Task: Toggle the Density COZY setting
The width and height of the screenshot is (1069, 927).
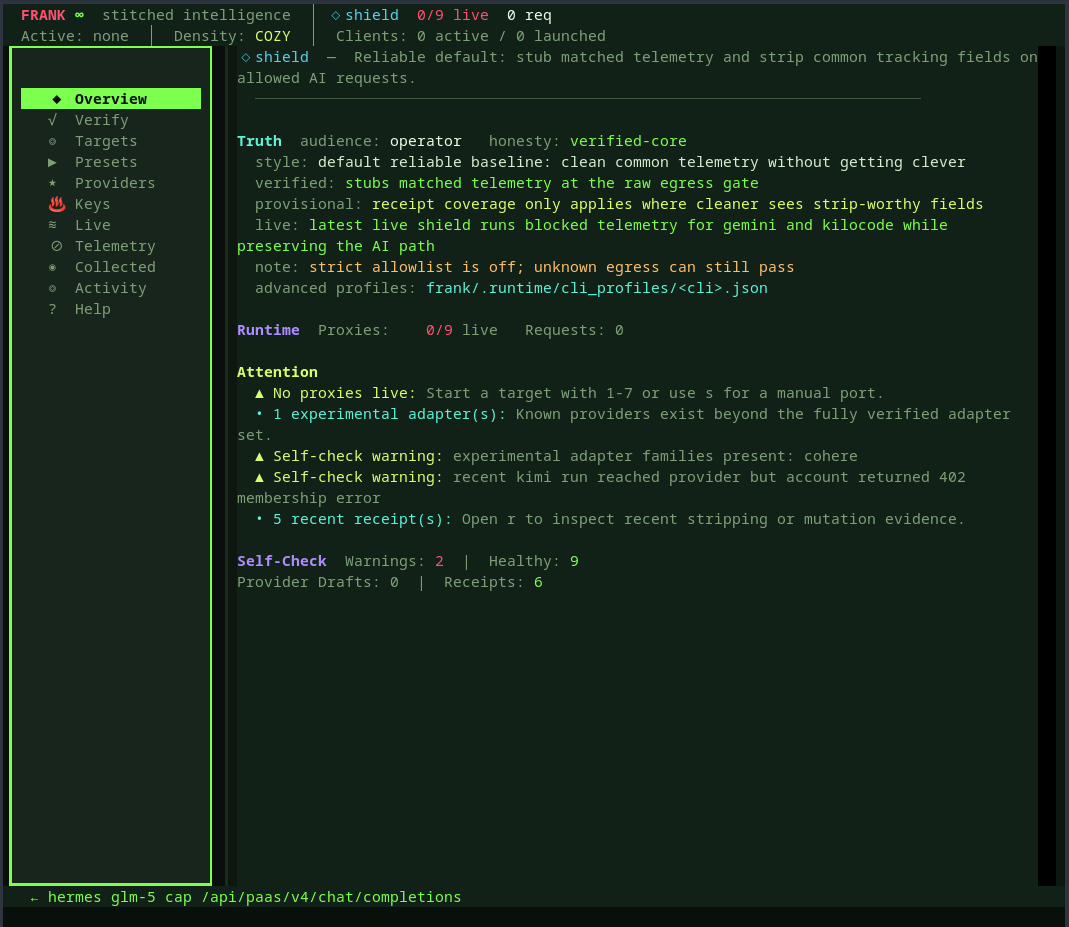Action: pyautogui.click(x=272, y=36)
